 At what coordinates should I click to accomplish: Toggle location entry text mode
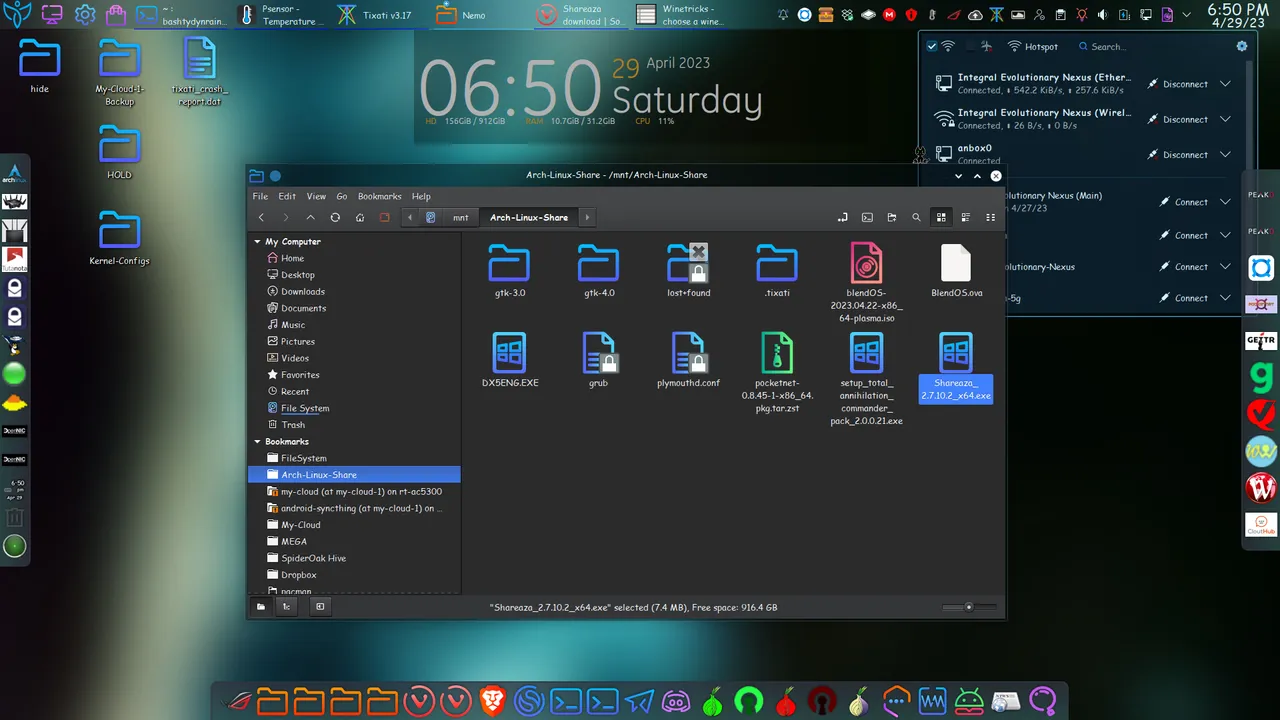pyautogui.click(x=842, y=217)
